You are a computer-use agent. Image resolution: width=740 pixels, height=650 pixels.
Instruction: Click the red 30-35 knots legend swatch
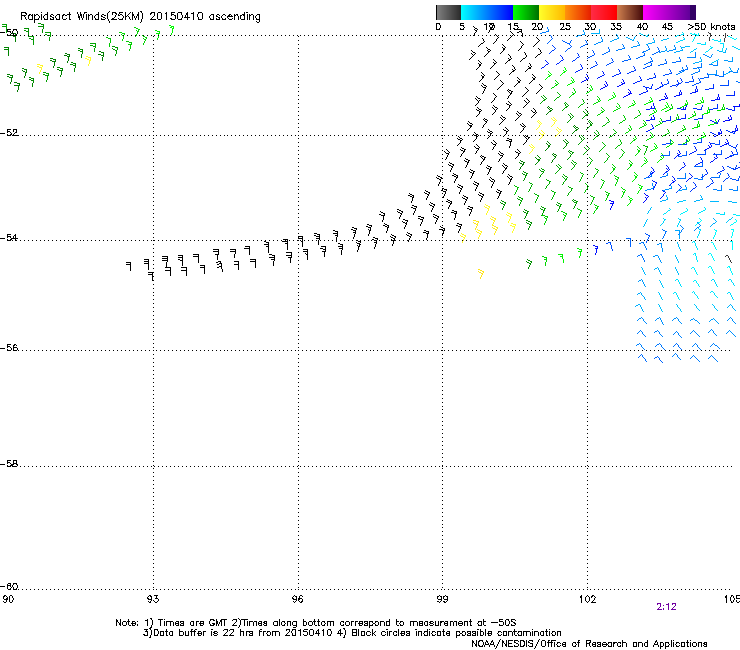click(x=604, y=12)
